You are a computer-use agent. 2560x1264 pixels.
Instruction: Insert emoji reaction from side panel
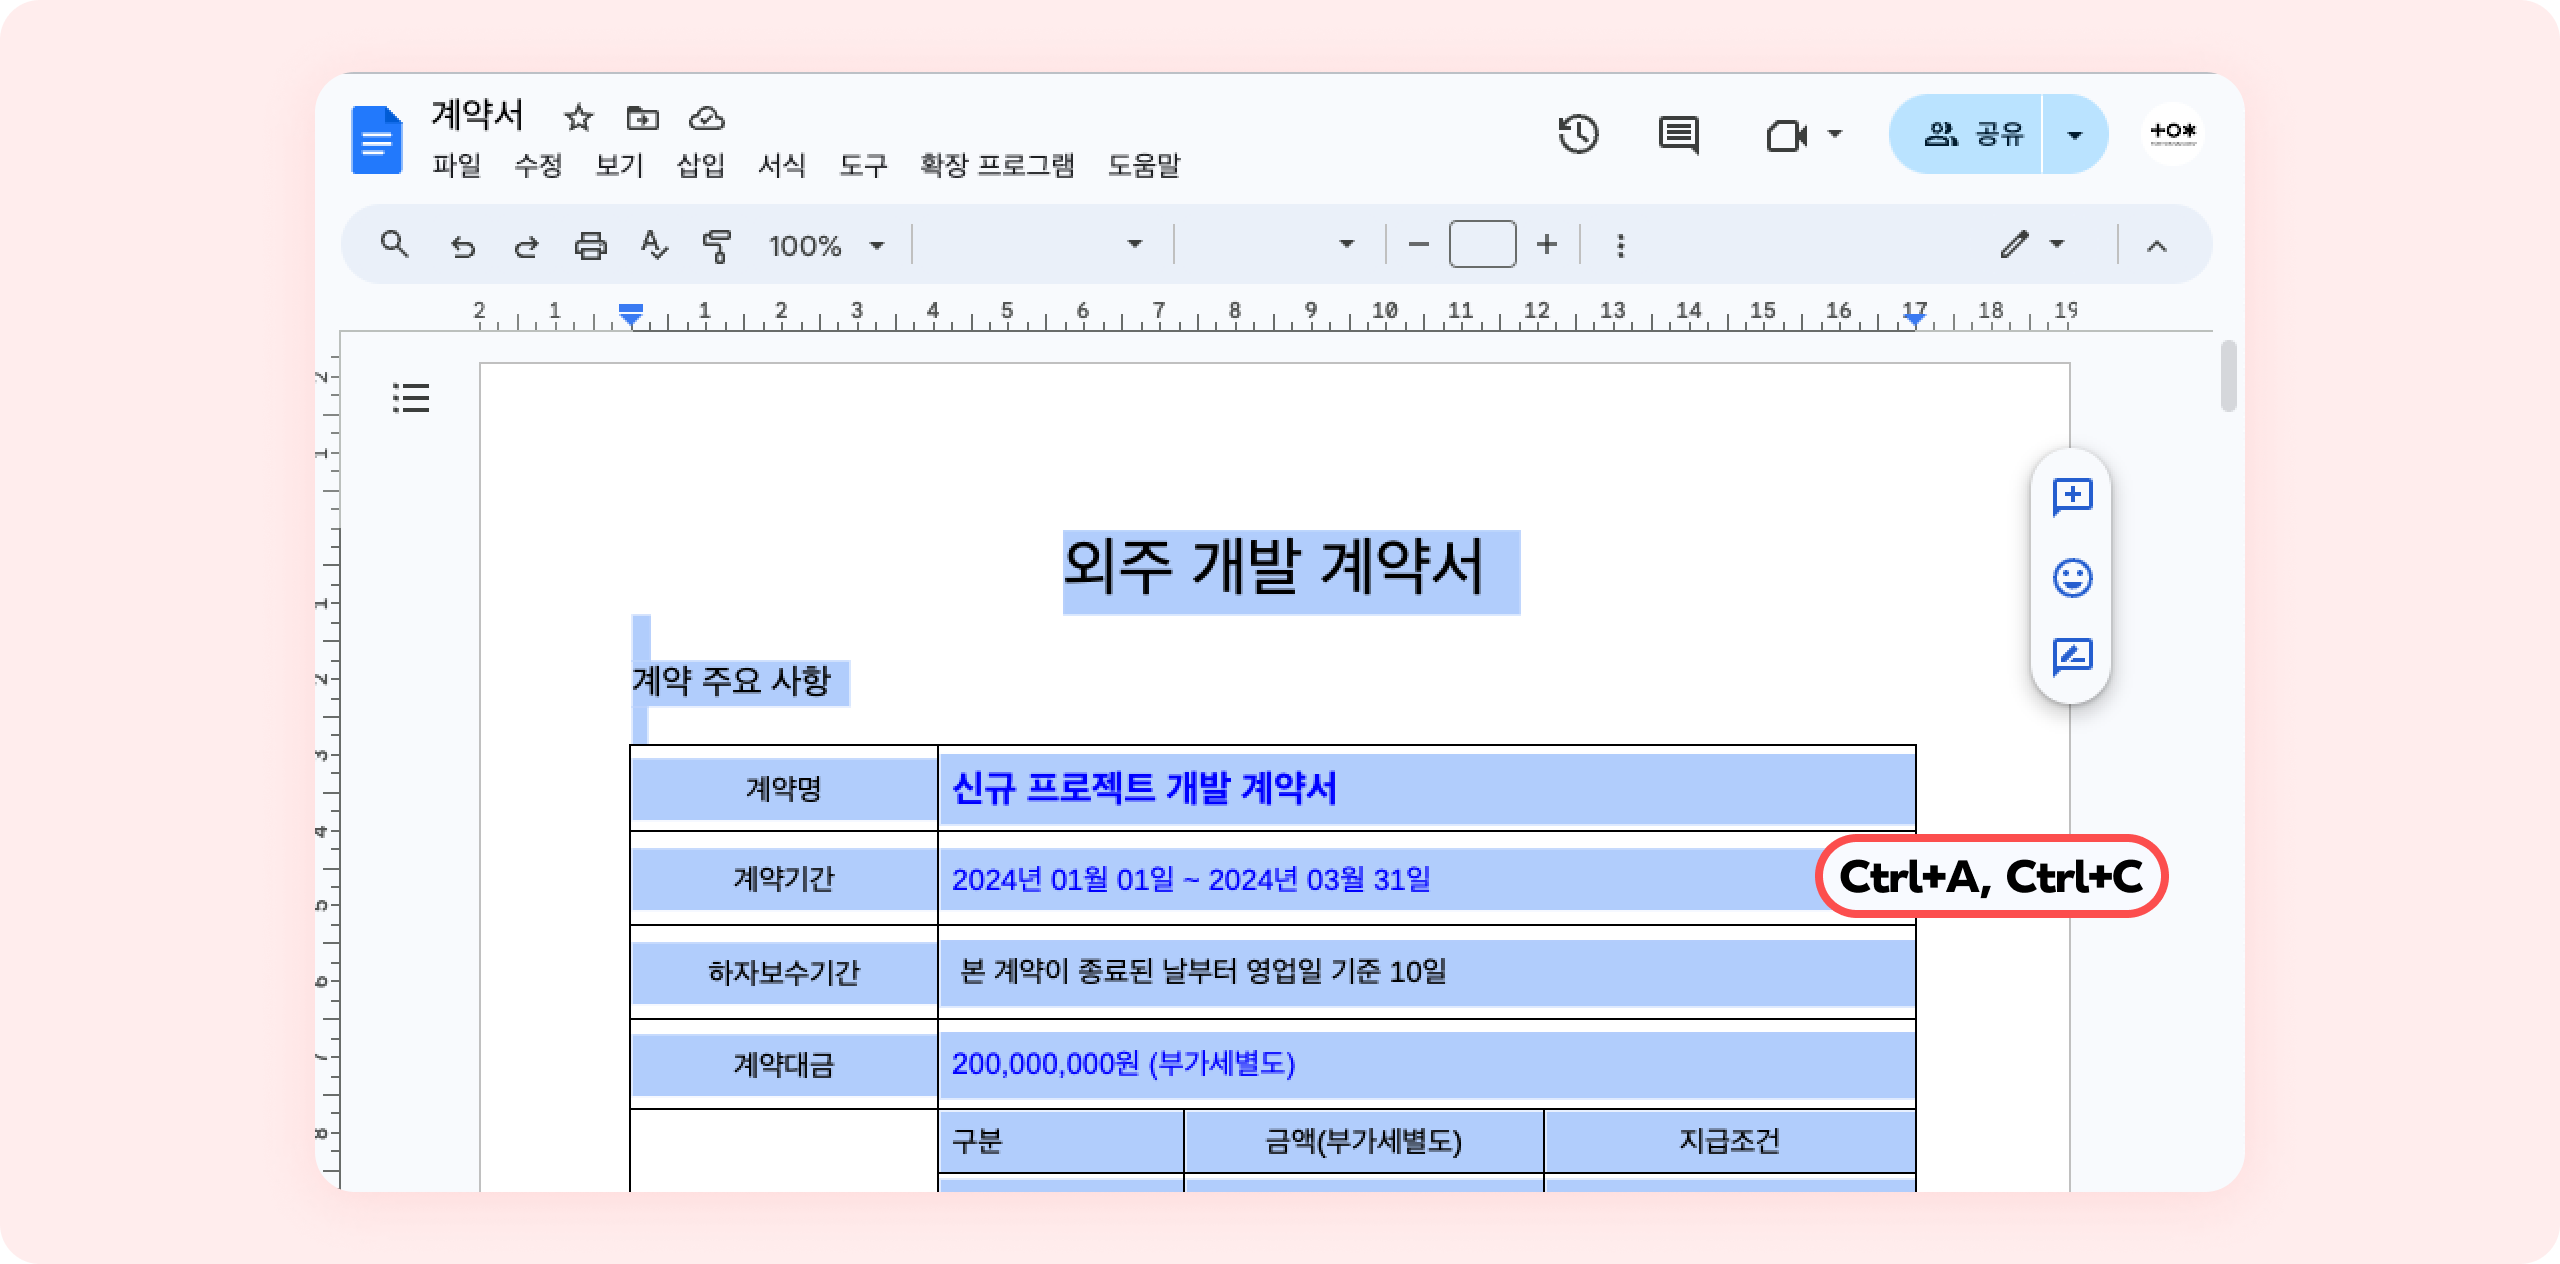click(x=2072, y=577)
